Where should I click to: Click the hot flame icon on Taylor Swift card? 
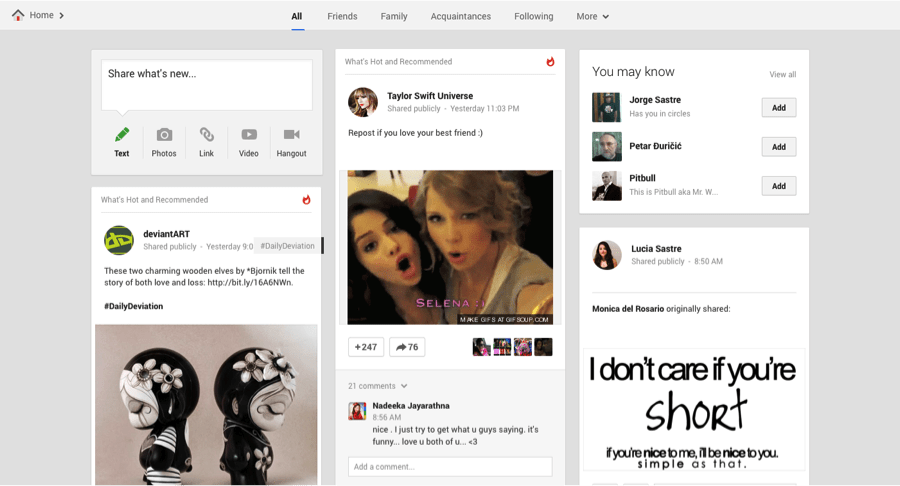[x=550, y=61]
